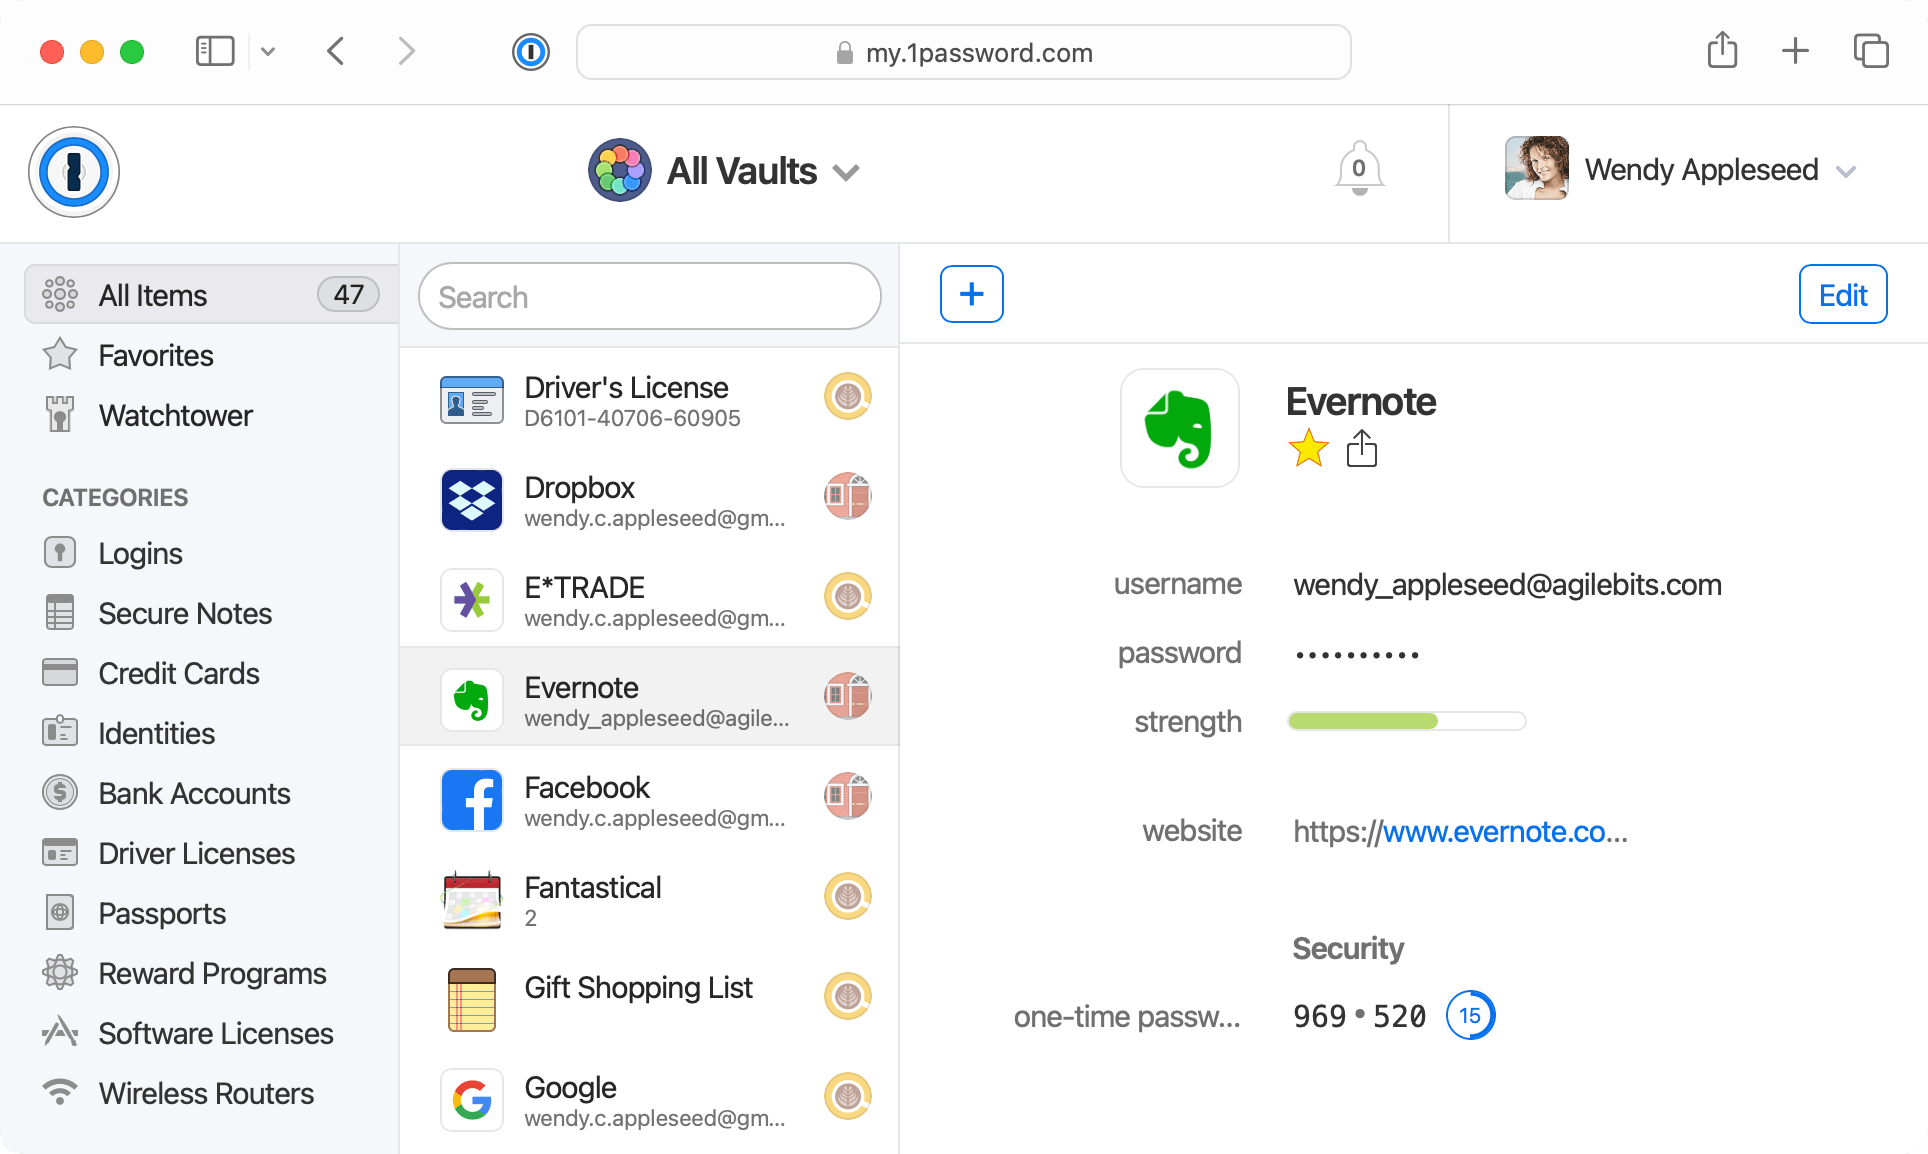Click the Bank Accounts sidebar icon
The image size is (1928, 1154).
pos(62,793)
